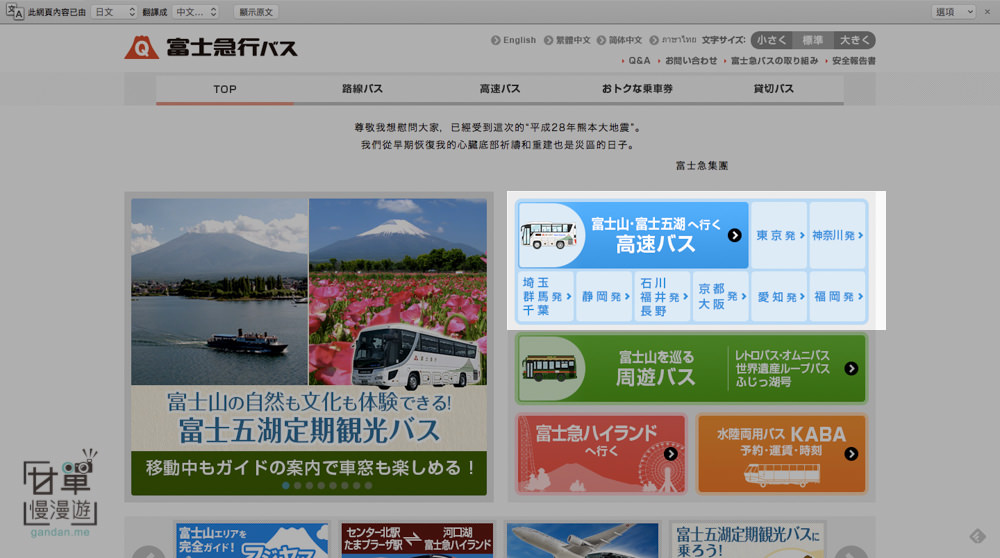Screen dimensions: 1000x558
Task: Choose 埼玉 群馬 千葉発 departure
Action: click(x=546, y=297)
